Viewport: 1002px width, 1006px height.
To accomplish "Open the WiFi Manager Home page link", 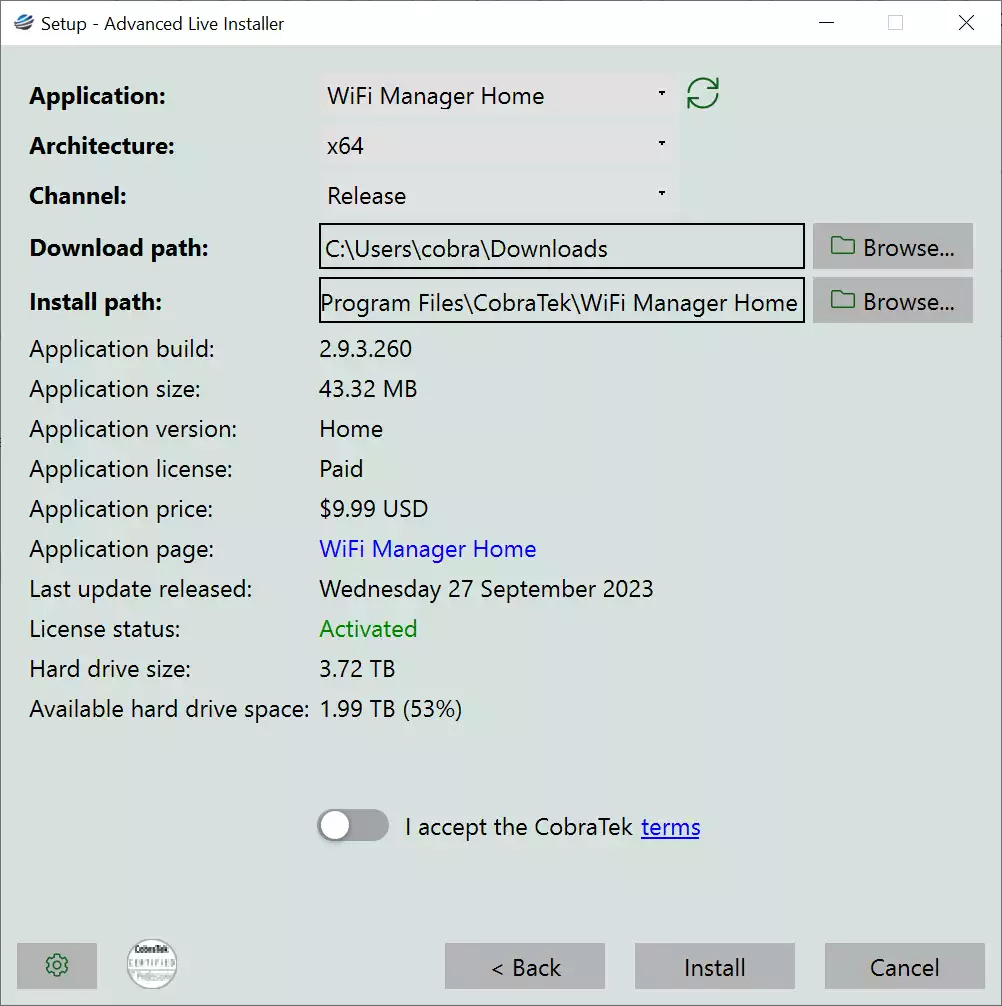I will click(x=428, y=549).
